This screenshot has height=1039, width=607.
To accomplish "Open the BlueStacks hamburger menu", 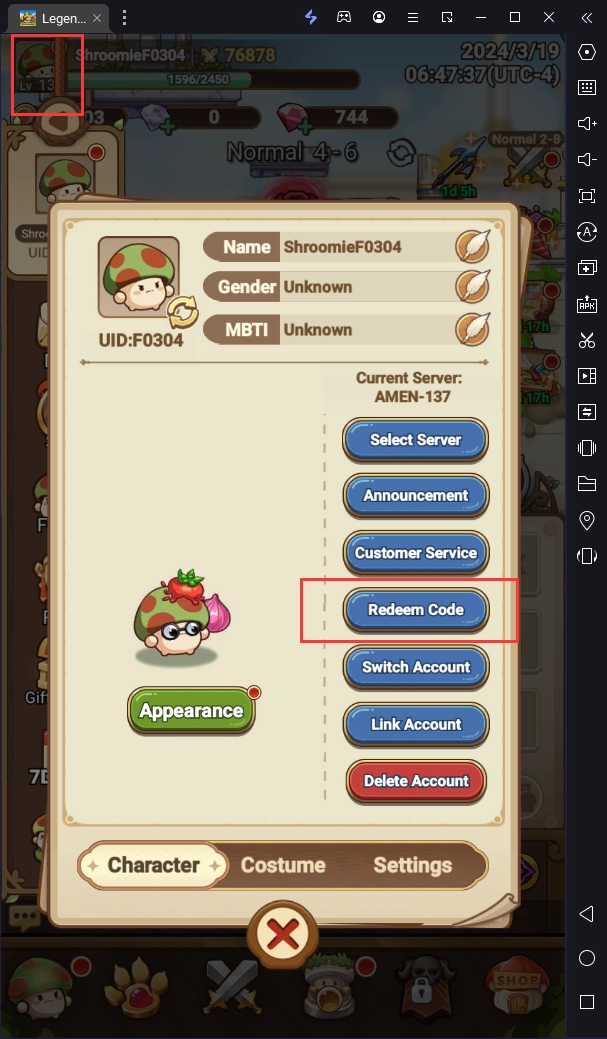I will pos(413,18).
